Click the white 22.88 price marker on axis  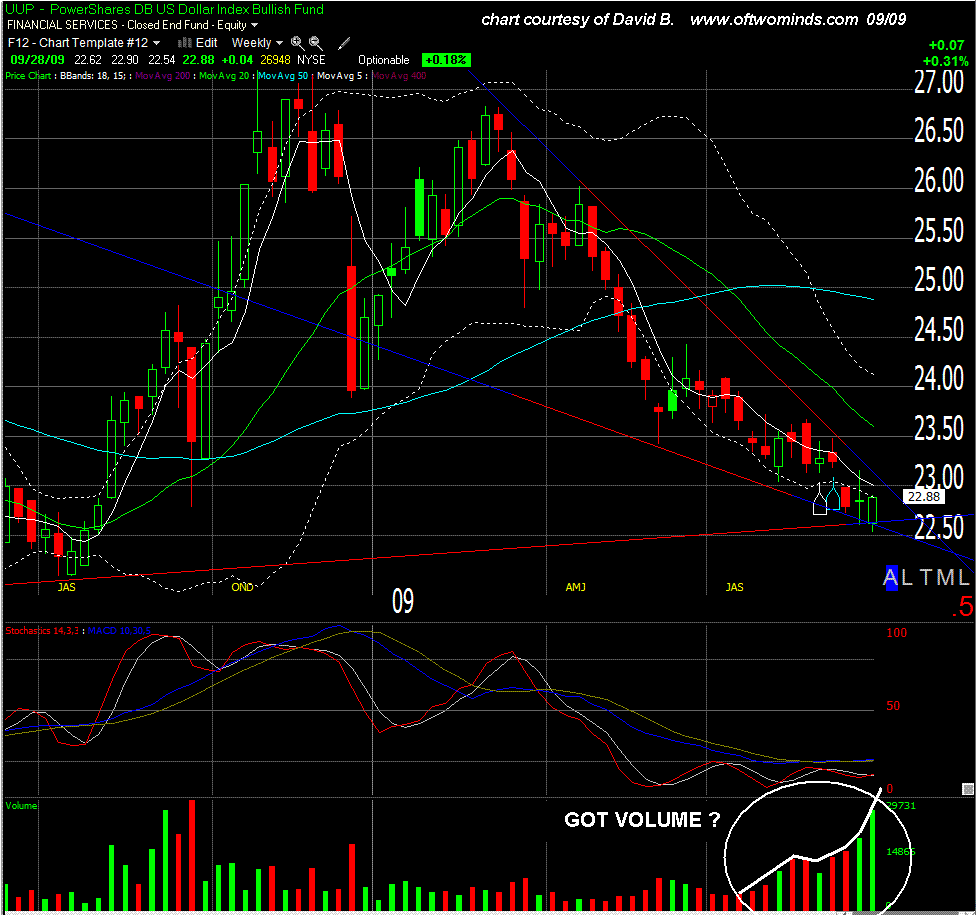point(924,496)
